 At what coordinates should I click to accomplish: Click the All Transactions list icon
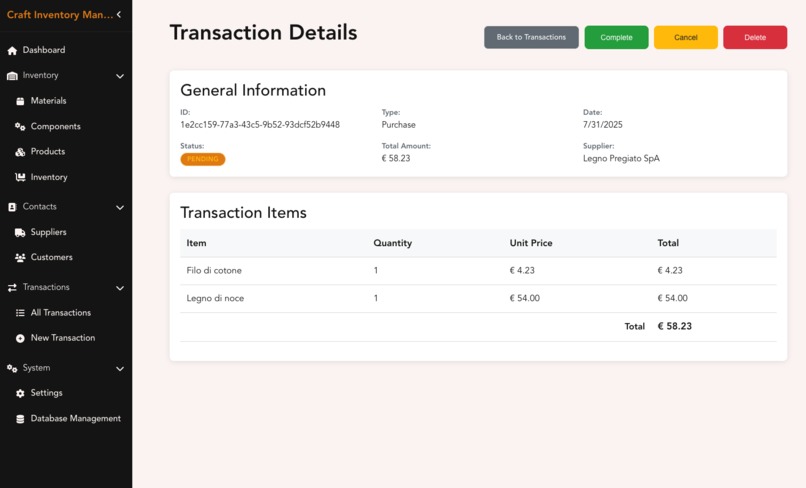20,313
